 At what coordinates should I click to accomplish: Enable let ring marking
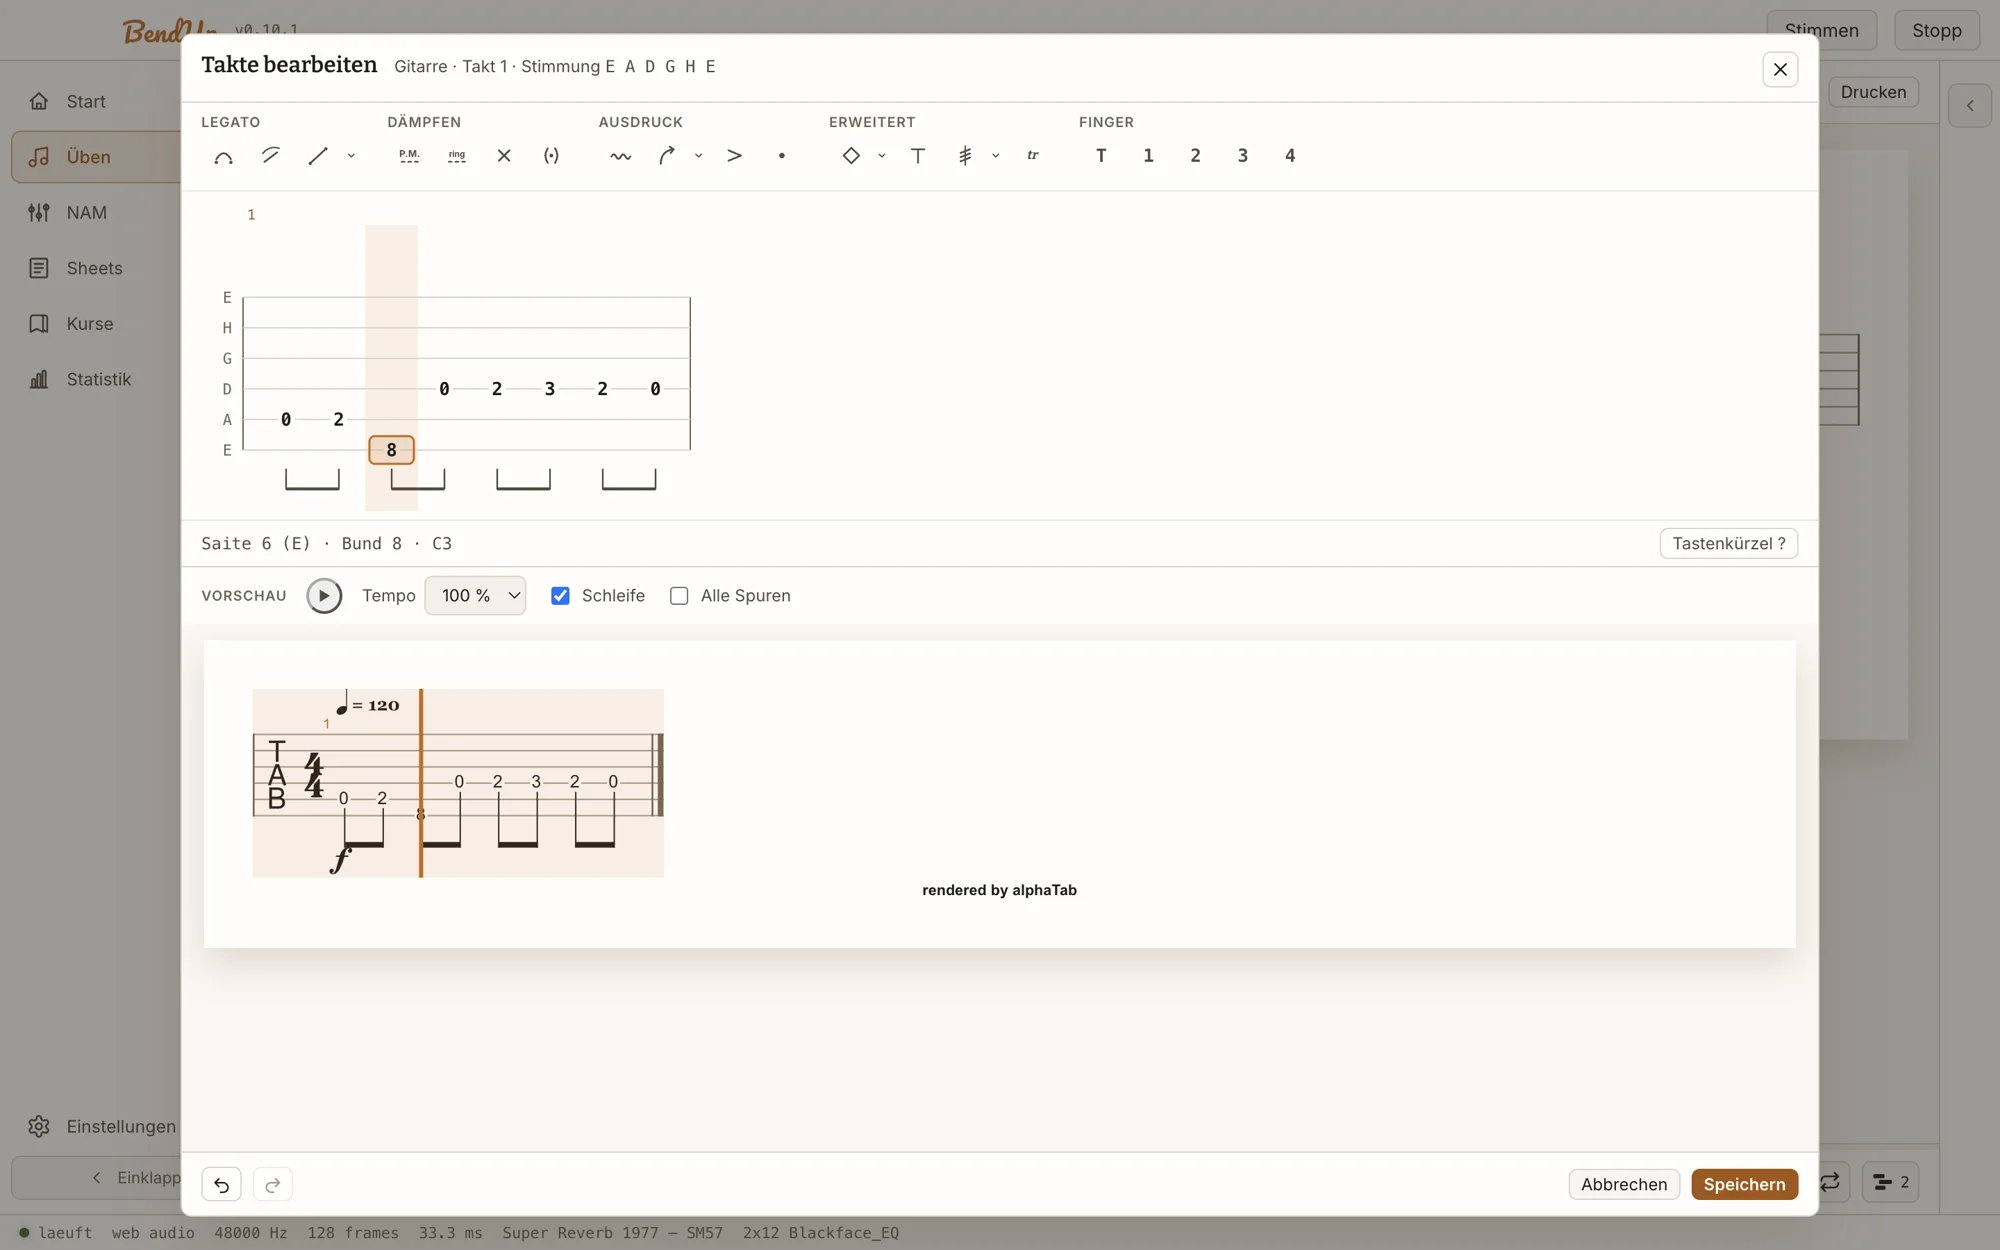pyautogui.click(x=457, y=156)
